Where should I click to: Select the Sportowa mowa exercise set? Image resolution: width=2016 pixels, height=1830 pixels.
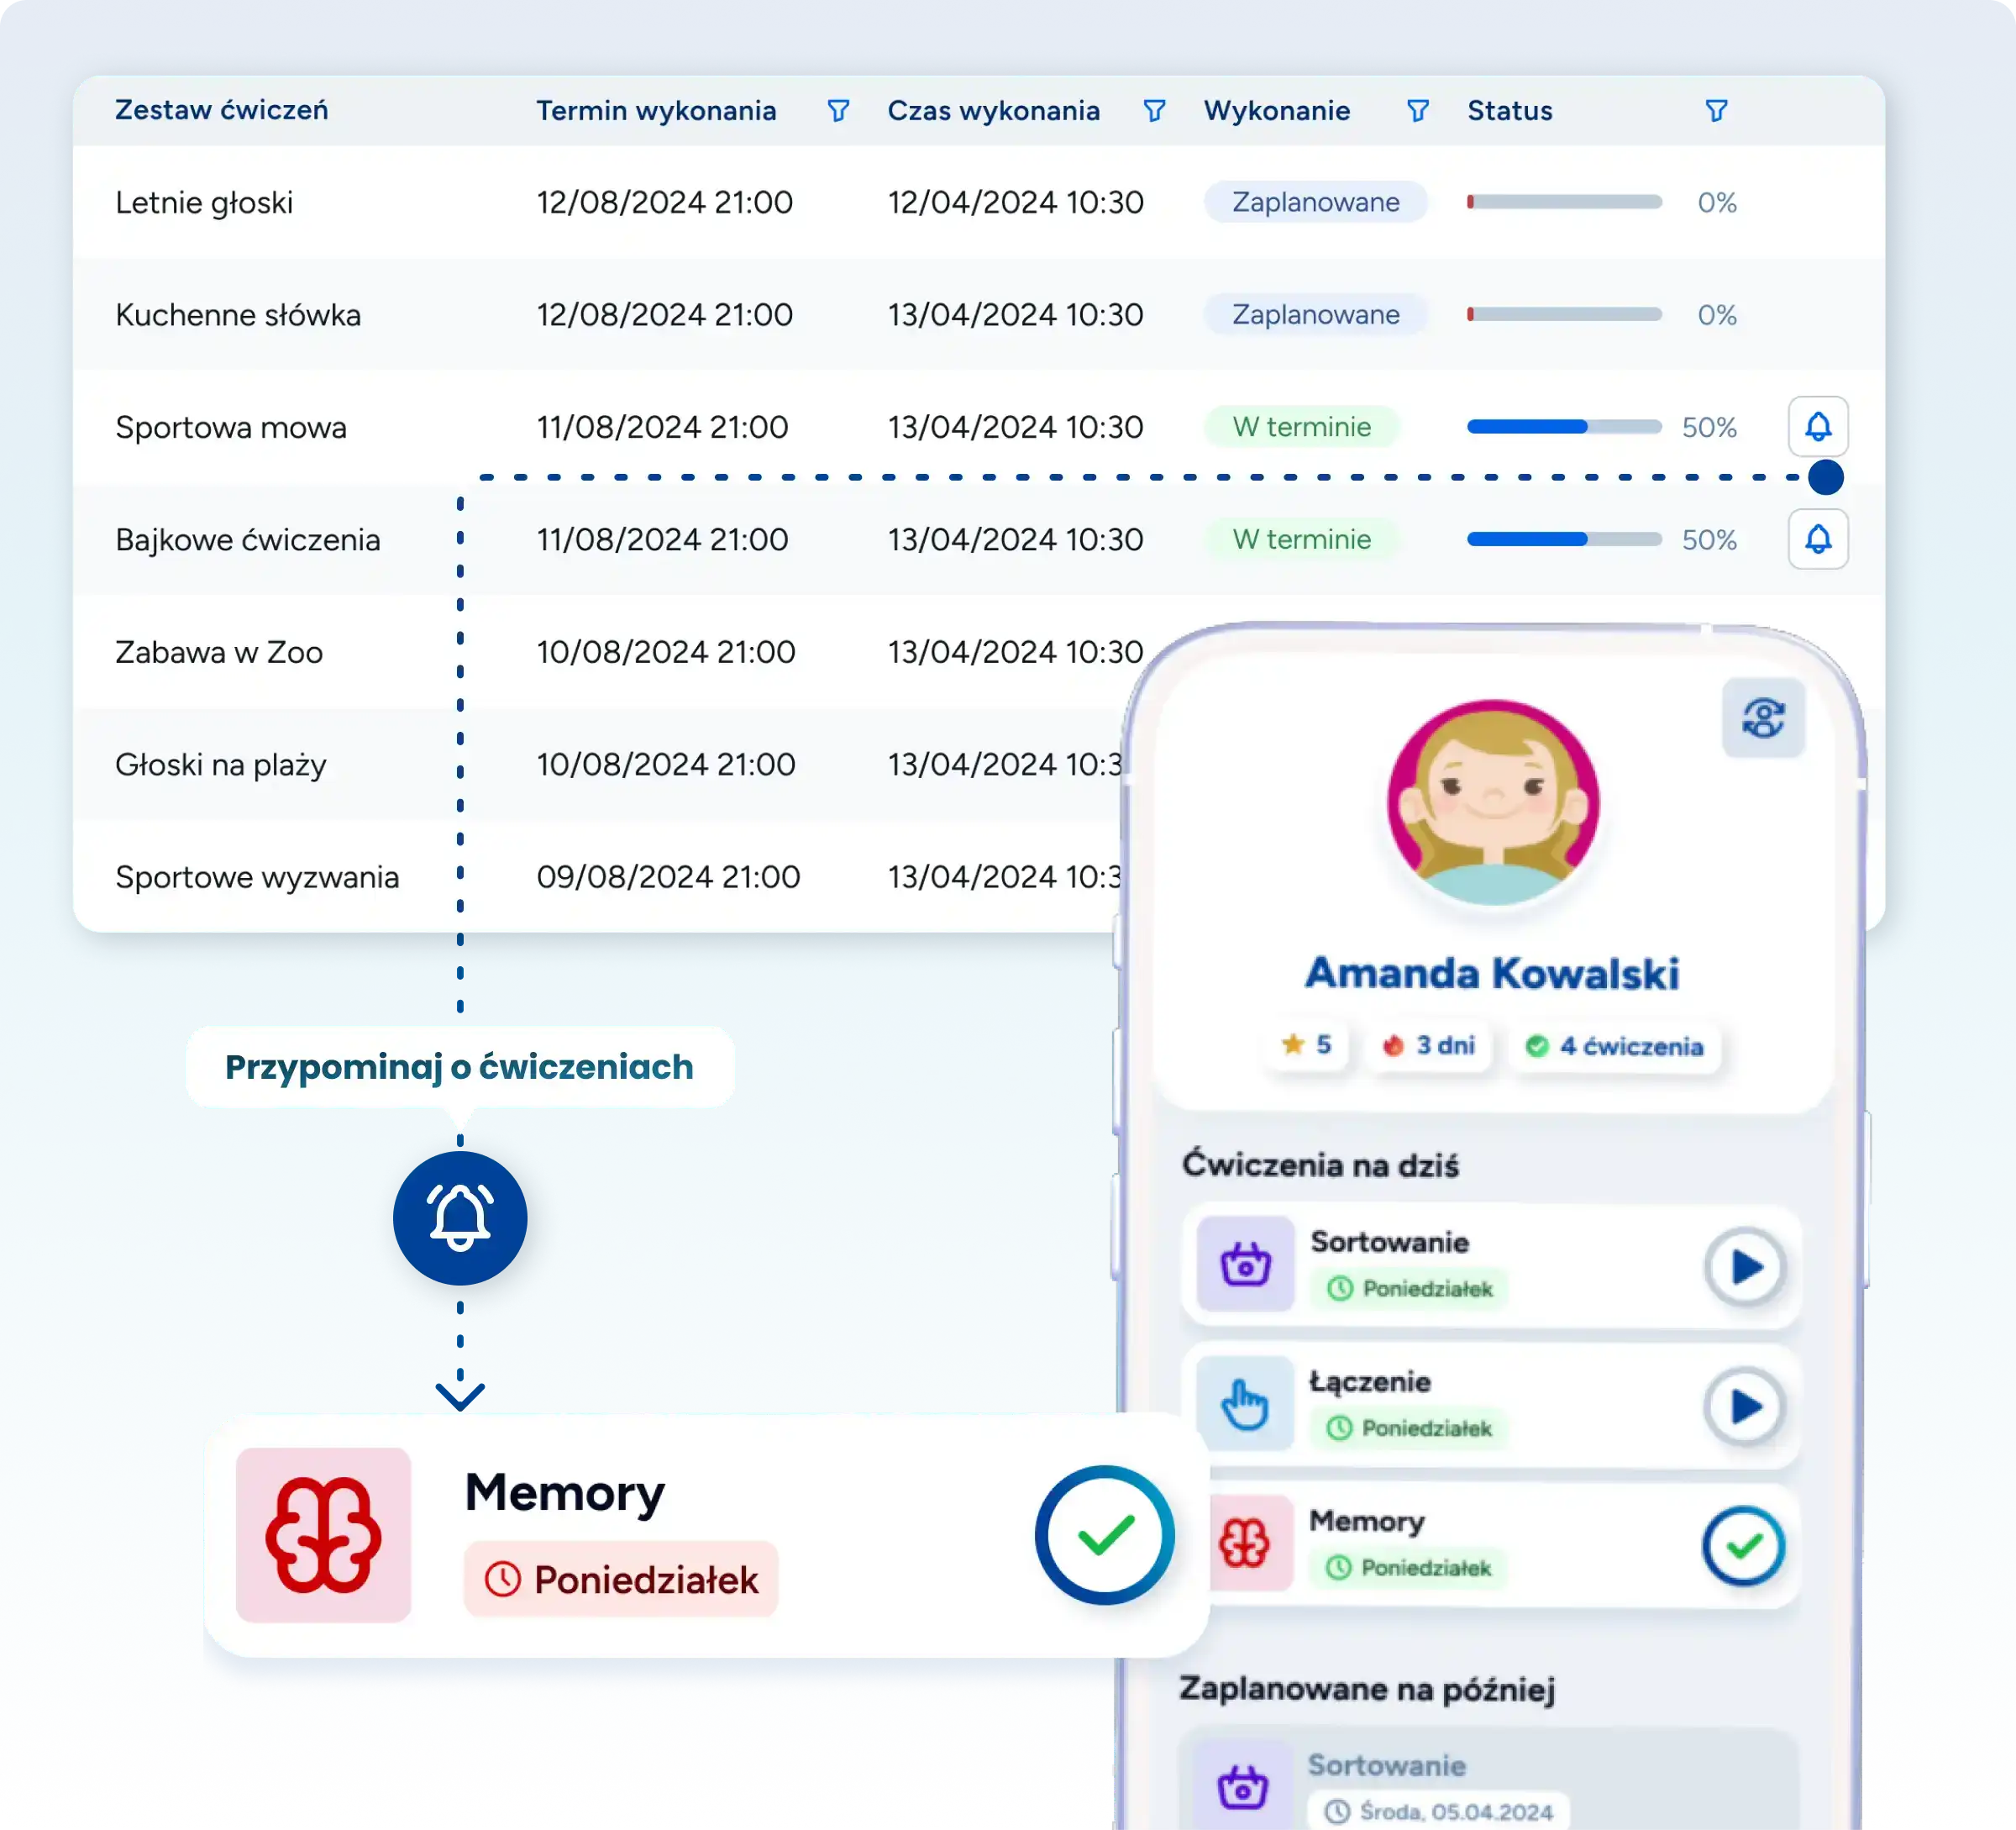pyautogui.click(x=231, y=428)
